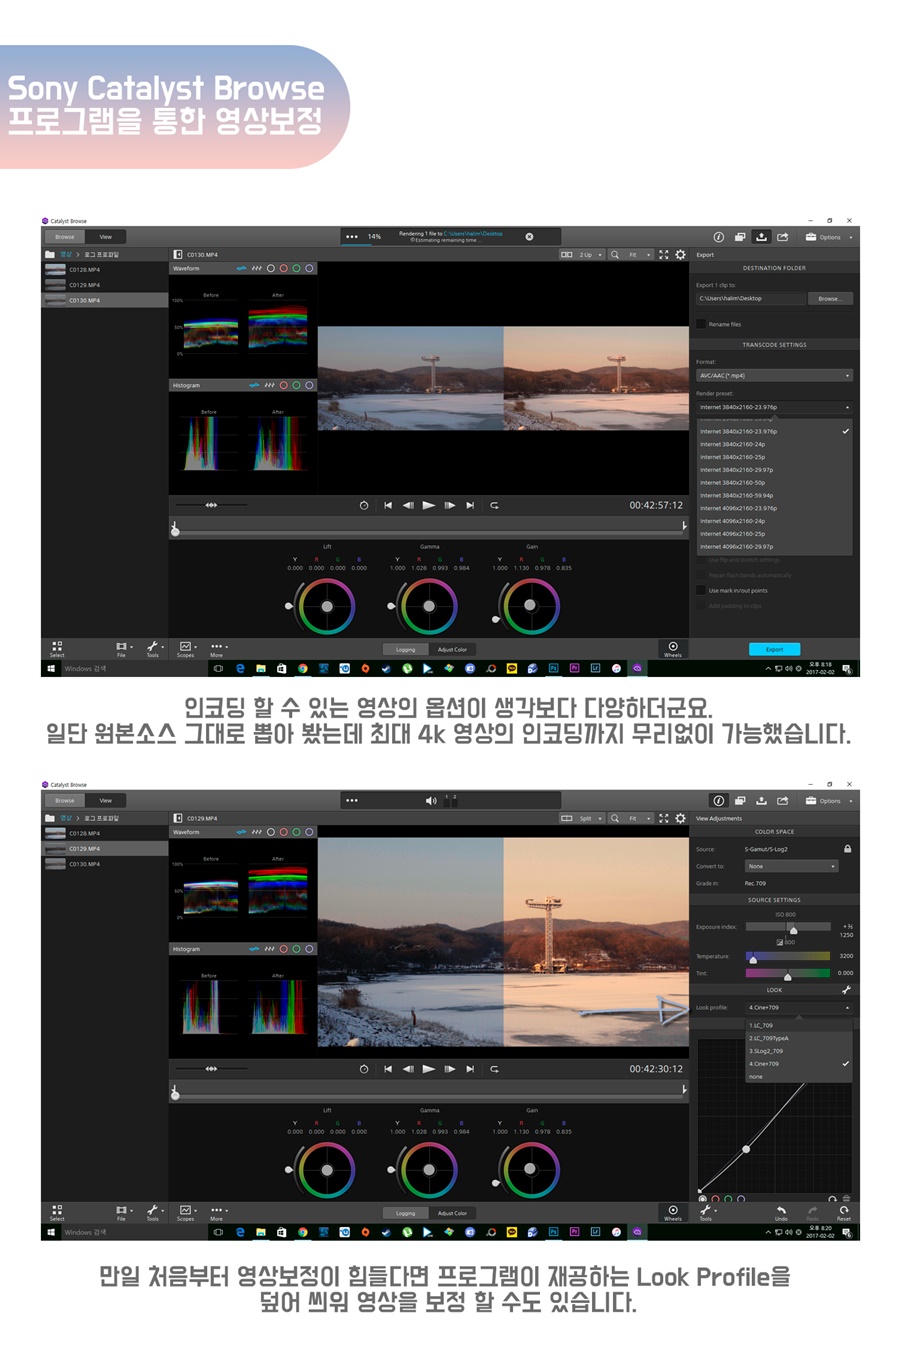Reset adjustments in View Adjustments window
The image size is (900, 1350).
click(x=844, y=1212)
